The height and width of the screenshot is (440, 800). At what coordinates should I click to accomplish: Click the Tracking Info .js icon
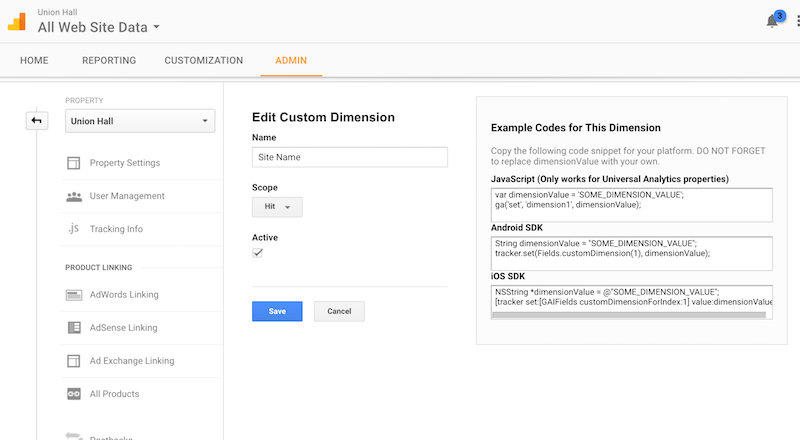pyautogui.click(x=73, y=229)
